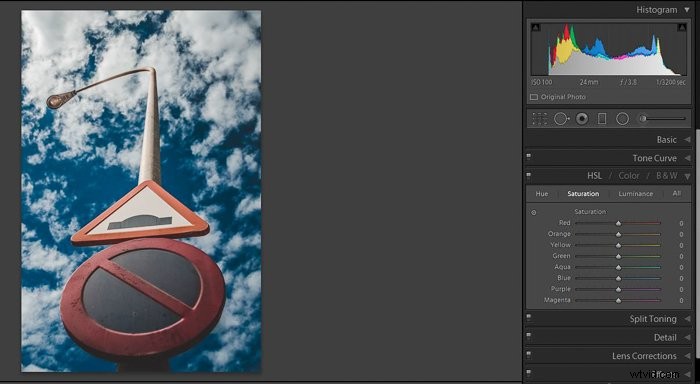Switch panel mode to B&W
The image size is (700, 384).
click(x=667, y=176)
